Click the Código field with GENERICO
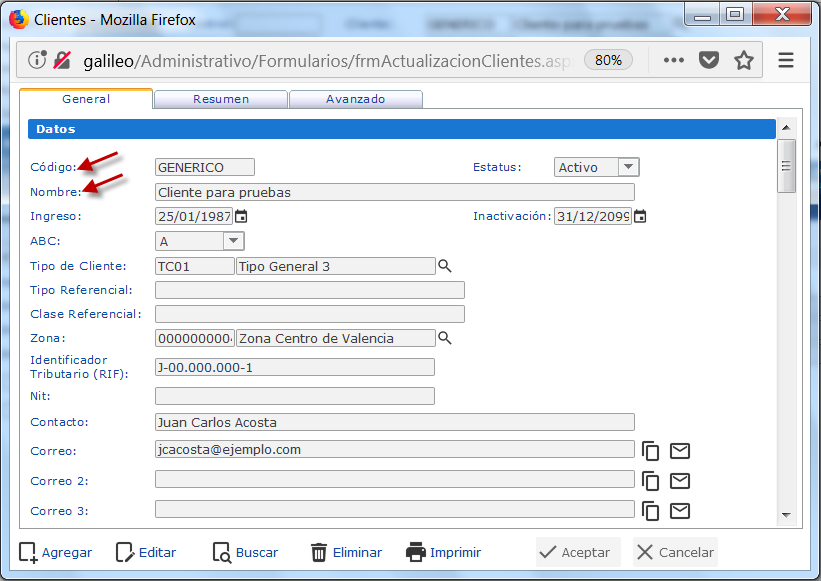 click(x=205, y=167)
